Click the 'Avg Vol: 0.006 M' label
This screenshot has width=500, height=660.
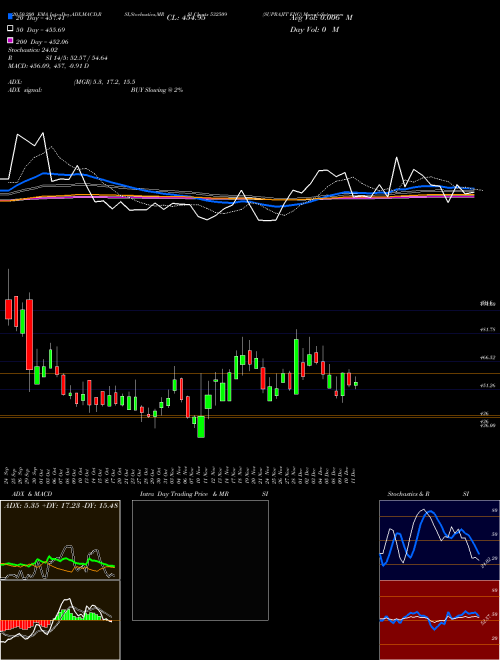321,18
